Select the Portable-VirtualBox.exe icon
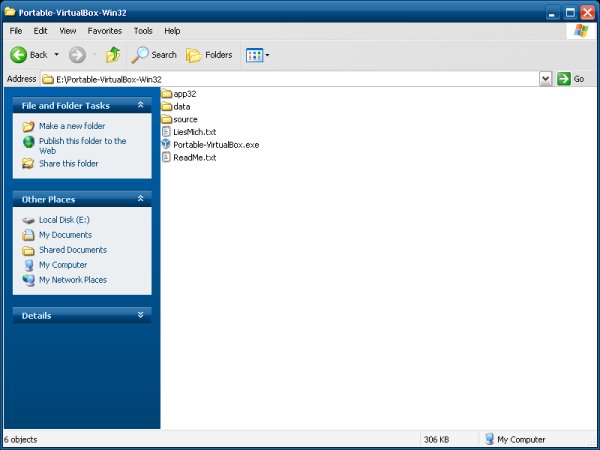The height and width of the screenshot is (450, 600). click(x=166, y=144)
